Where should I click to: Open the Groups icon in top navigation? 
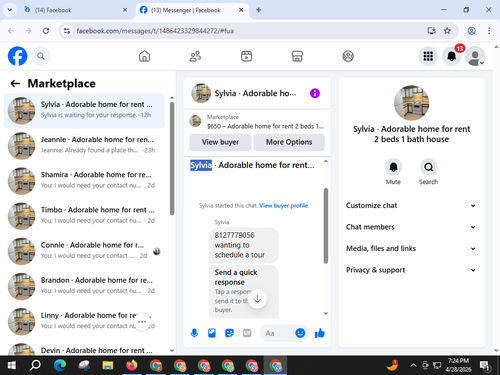coord(348,56)
